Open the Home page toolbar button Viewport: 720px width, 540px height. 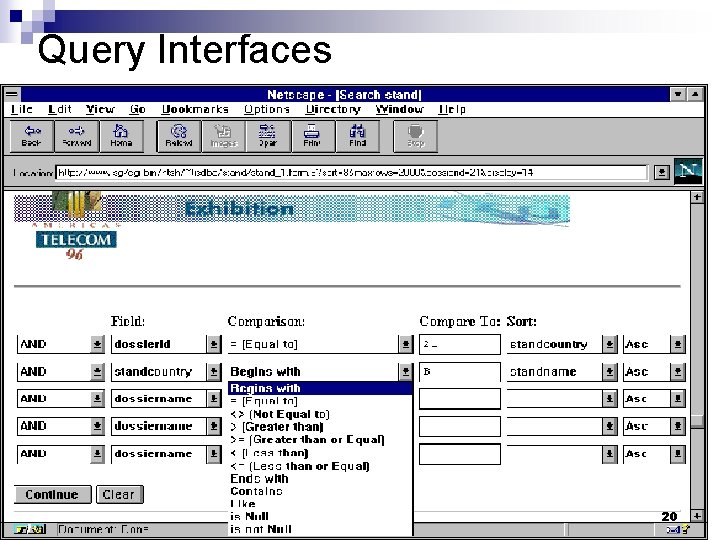121,136
